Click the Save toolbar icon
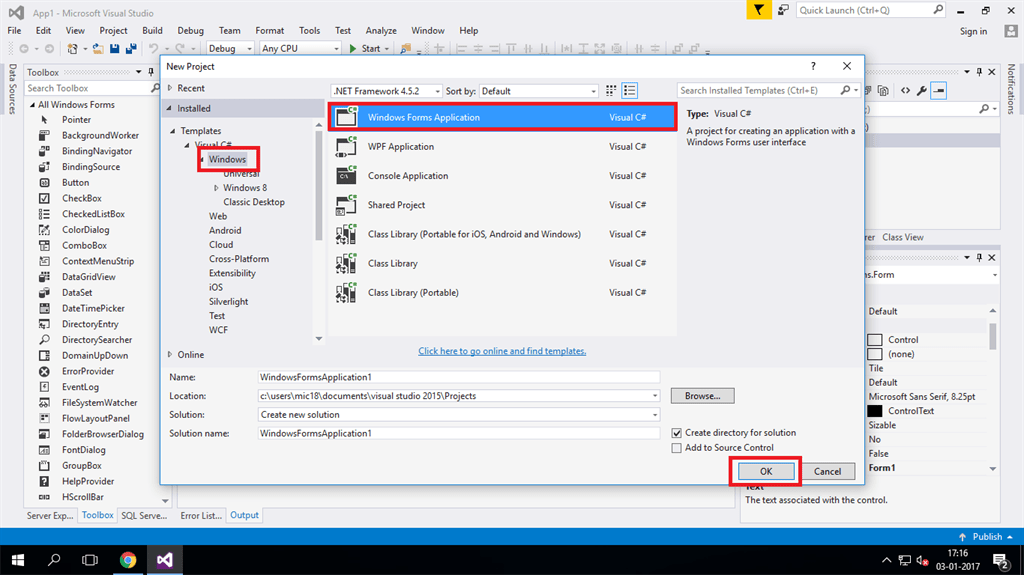Screen dimensions: 1024x575 [115, 48]
